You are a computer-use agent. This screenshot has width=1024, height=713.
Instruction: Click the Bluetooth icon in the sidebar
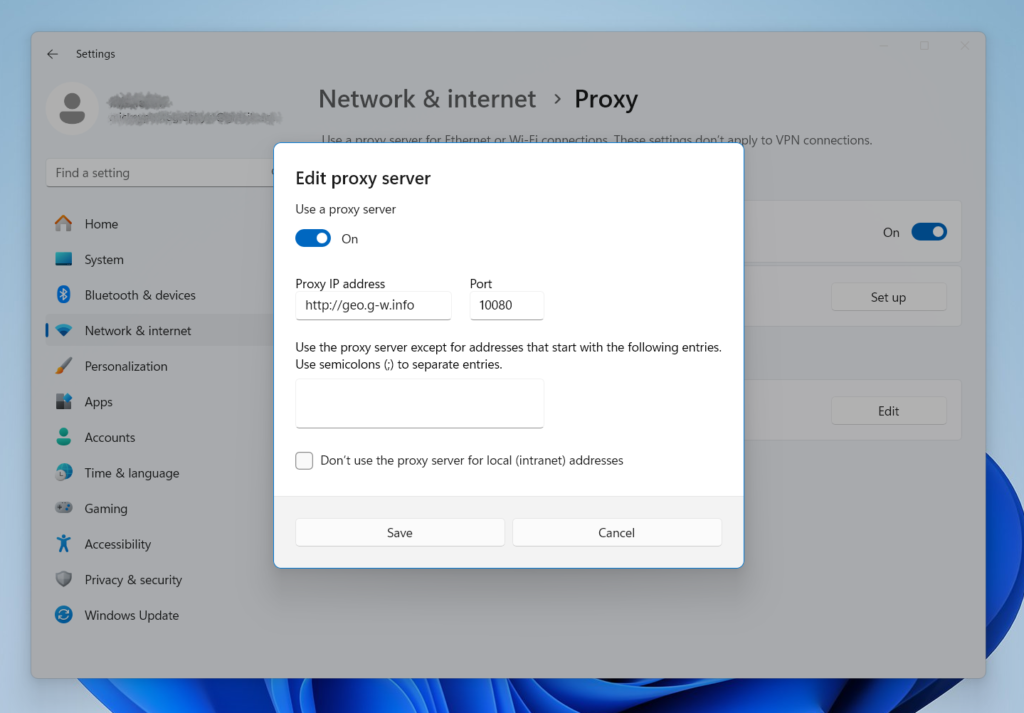click(x=63, y=294)
